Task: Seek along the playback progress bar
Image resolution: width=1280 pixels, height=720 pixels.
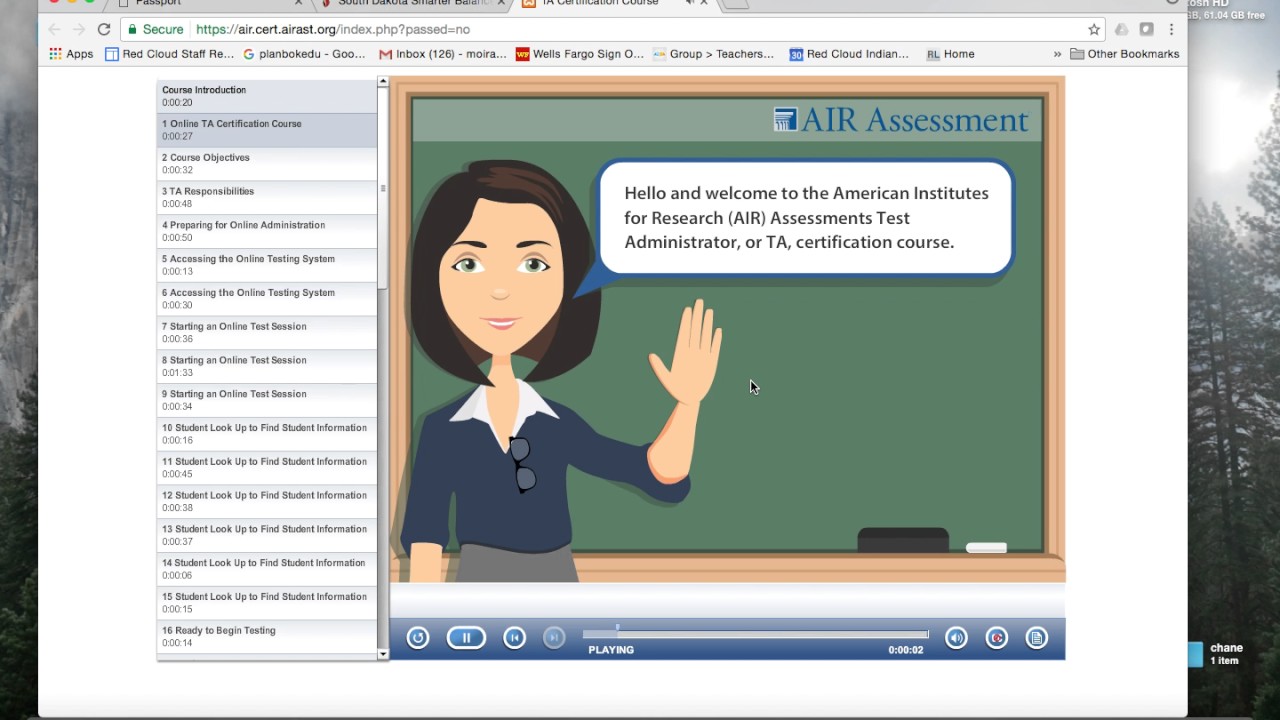Action: click(x=755, y=633)
